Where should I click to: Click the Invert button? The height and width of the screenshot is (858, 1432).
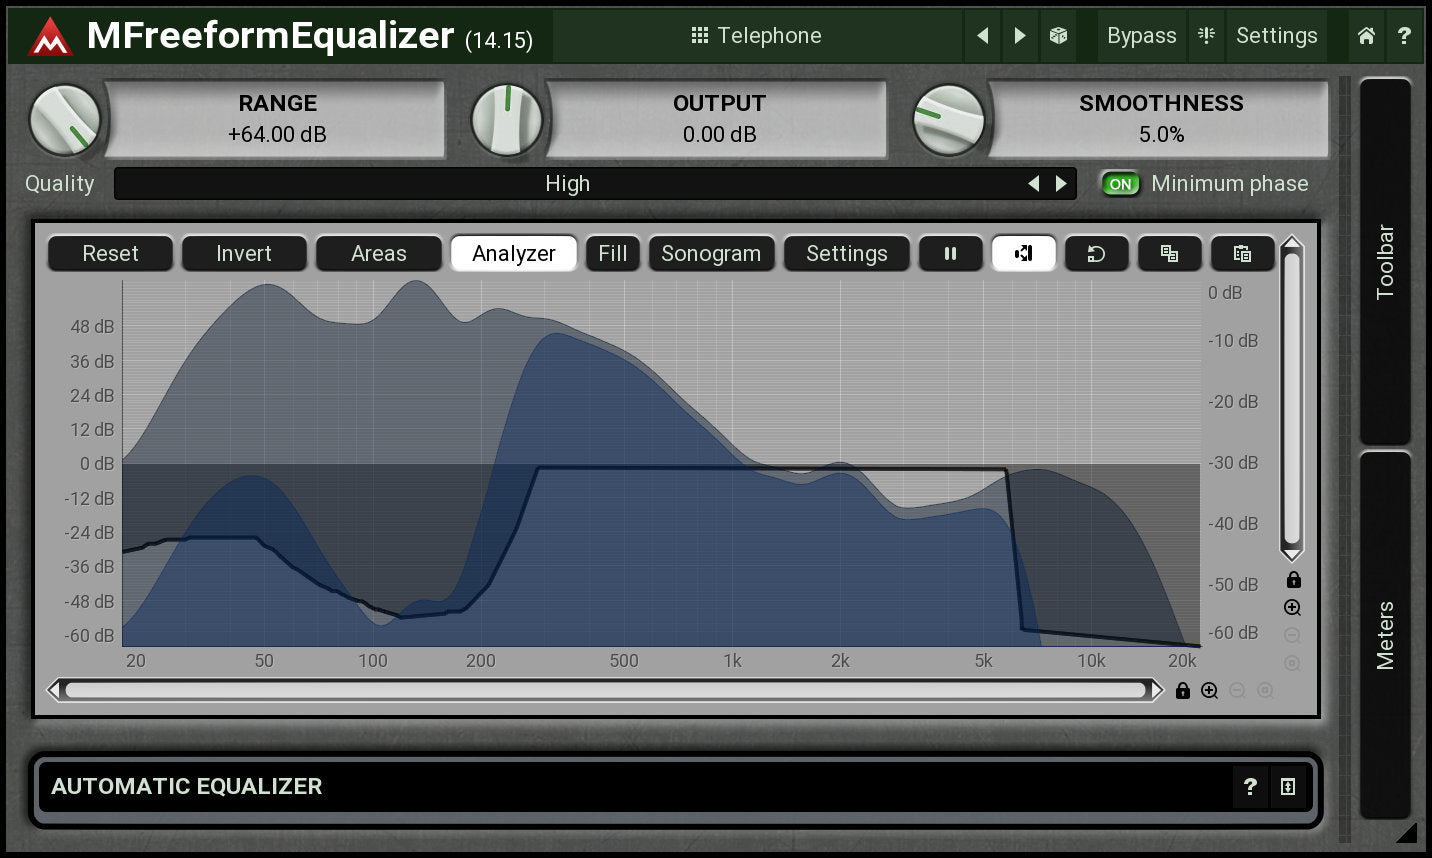click(x=244, y=254)
